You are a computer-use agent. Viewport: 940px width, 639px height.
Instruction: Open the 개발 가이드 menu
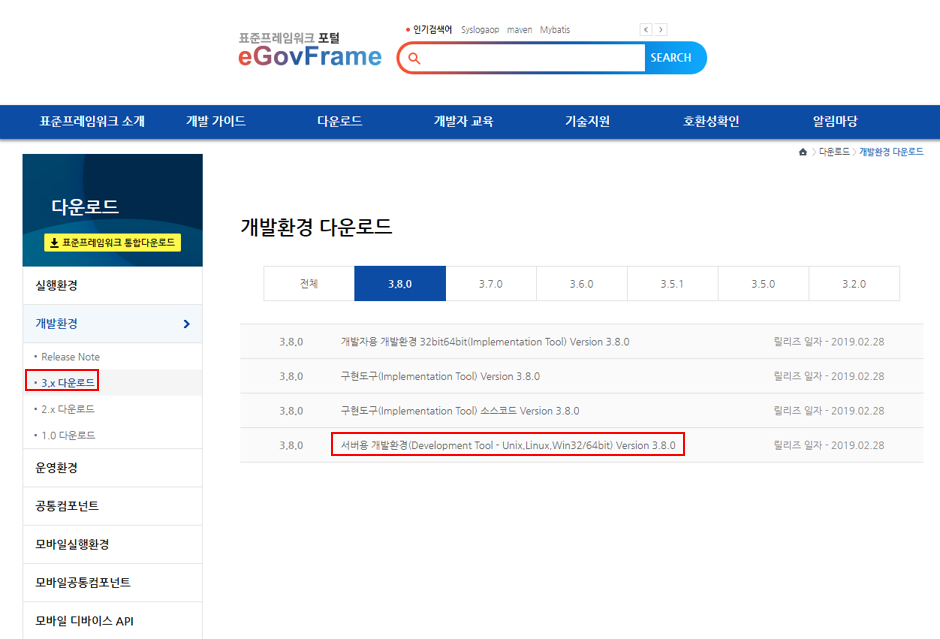[215, 122]
